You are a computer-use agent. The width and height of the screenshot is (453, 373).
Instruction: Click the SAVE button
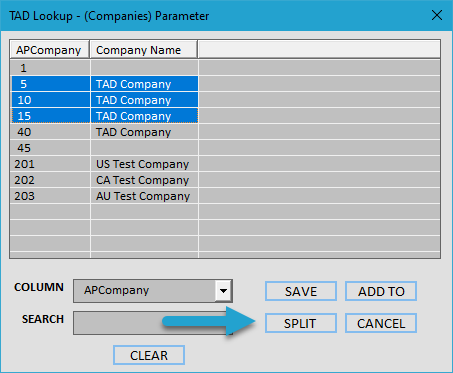(301, 291)
